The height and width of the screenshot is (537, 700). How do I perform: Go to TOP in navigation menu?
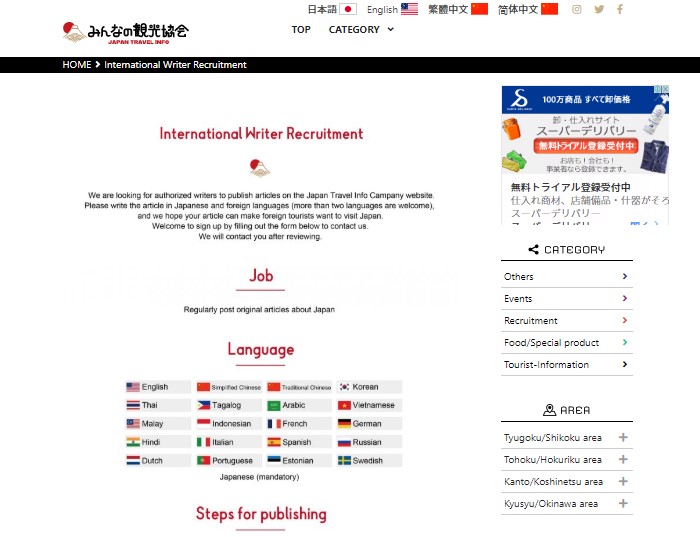[301, 29]
